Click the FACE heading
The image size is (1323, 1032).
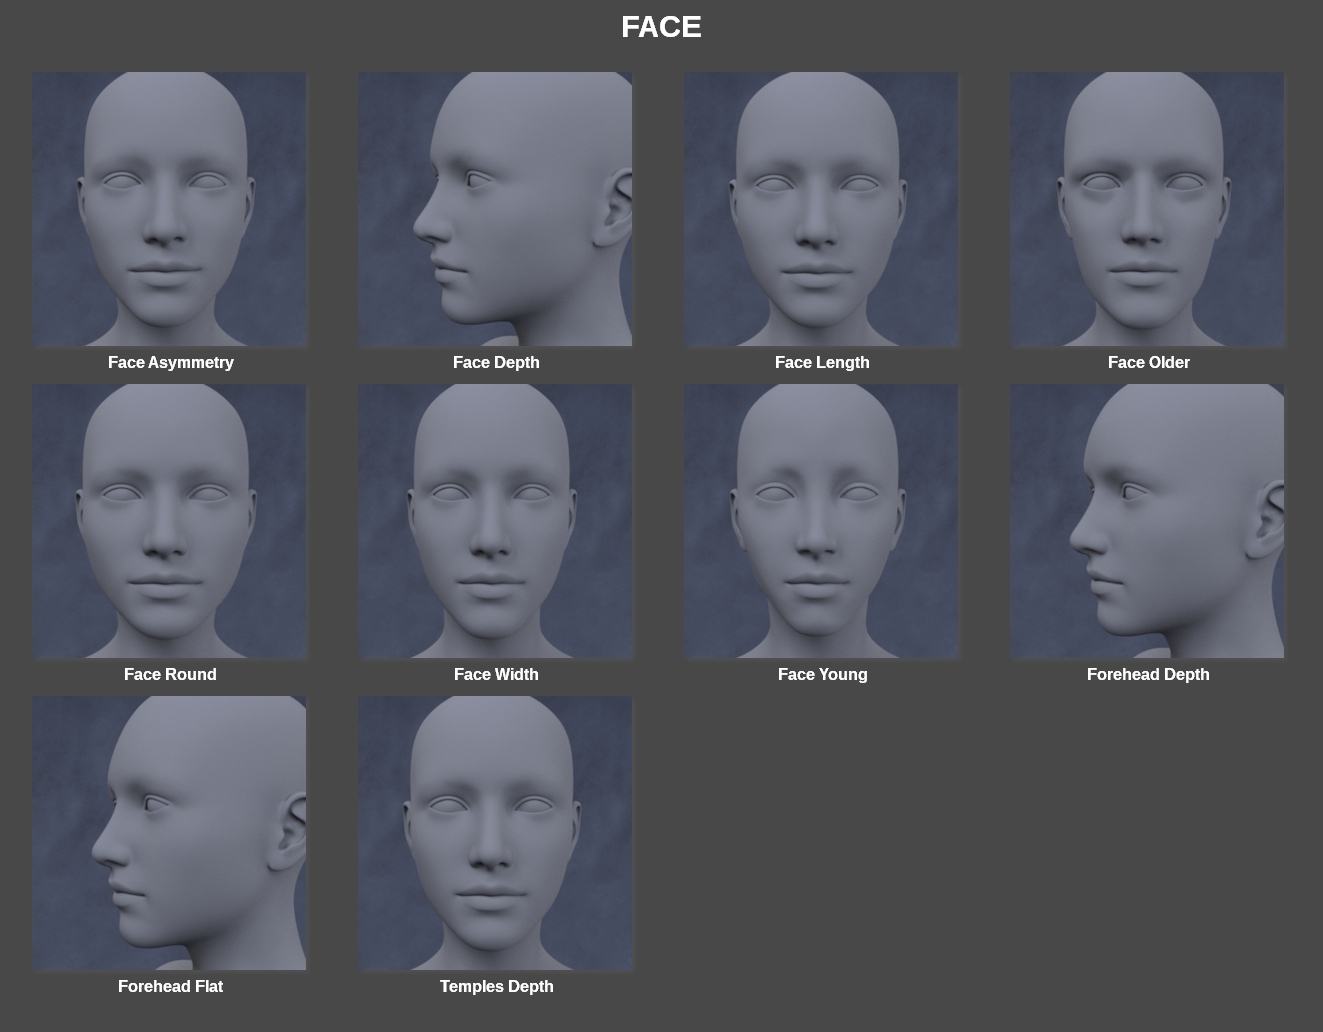pyautogui.click(x=661, y=27)
